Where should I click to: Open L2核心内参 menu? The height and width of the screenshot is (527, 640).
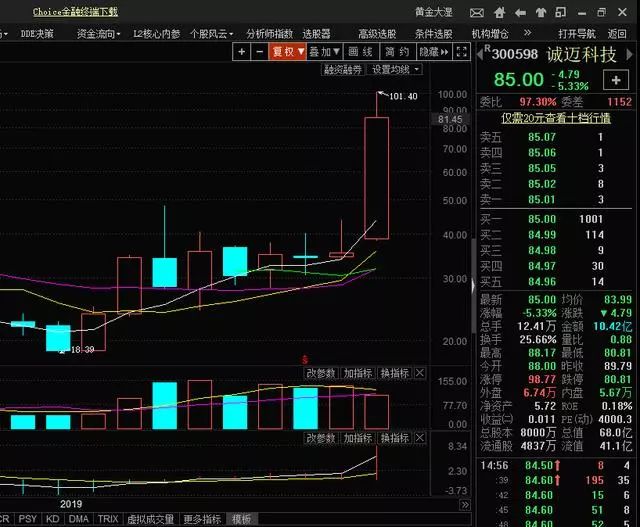[x=157, y=34]
